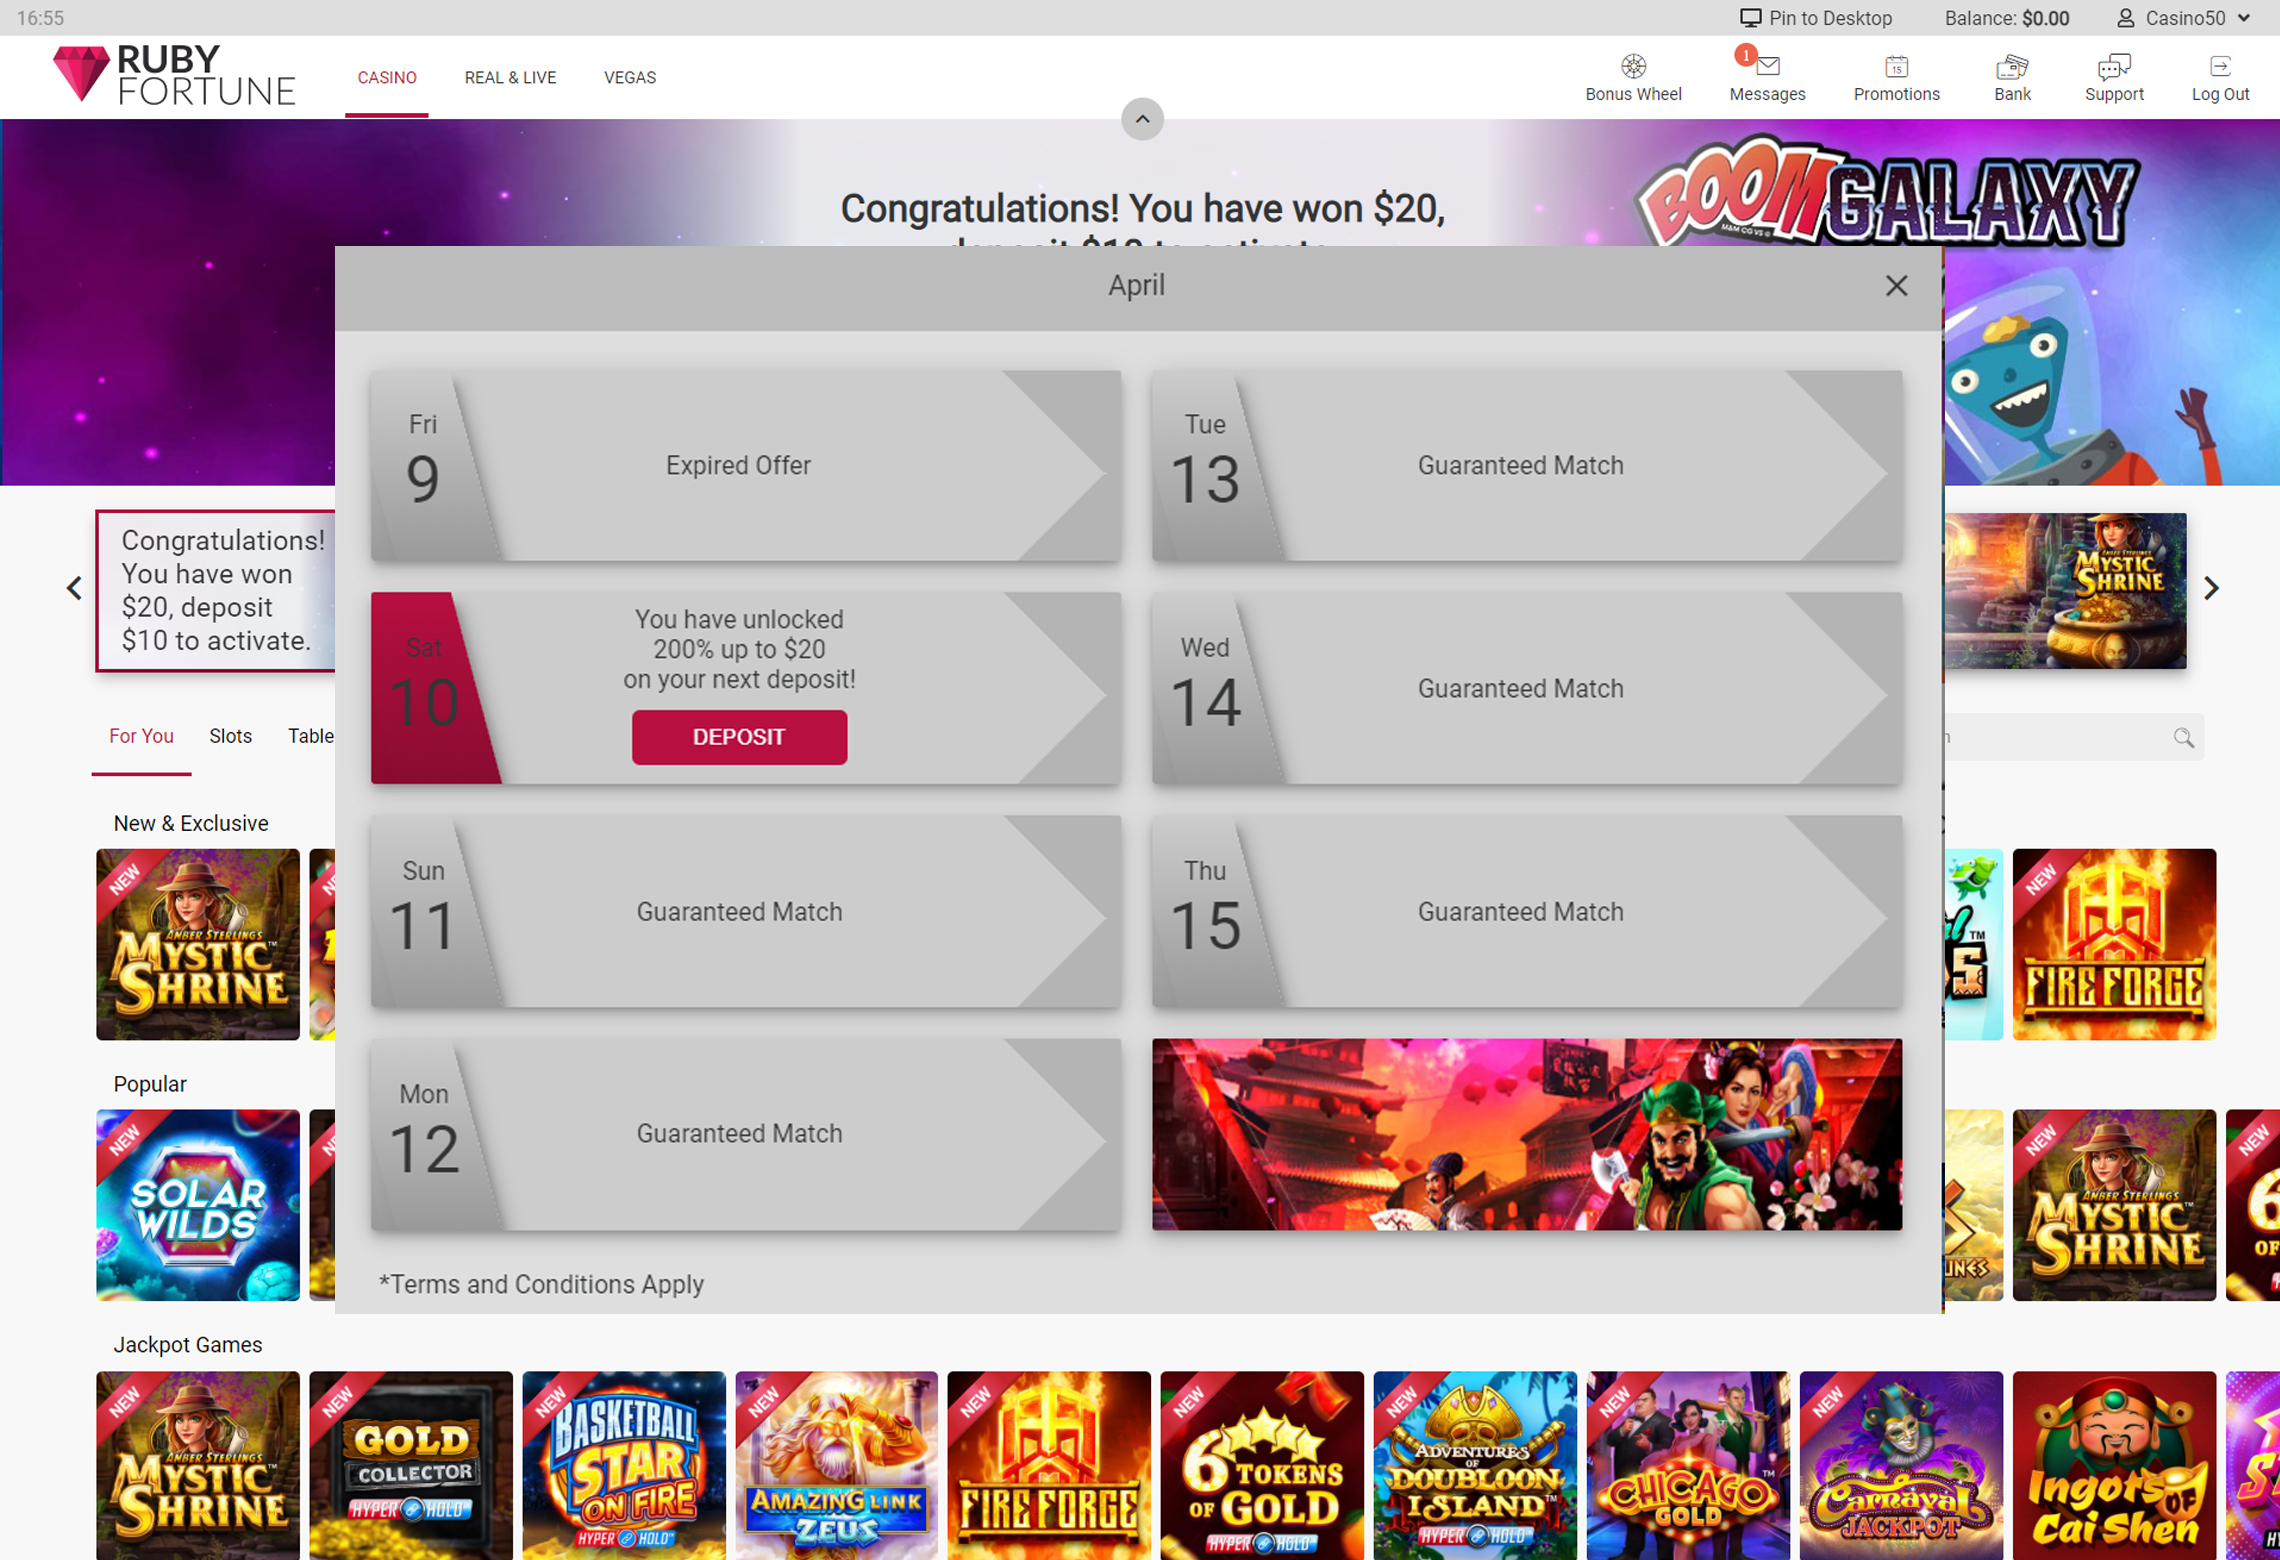The height and width of the screenshot is (1560, 2280).
Task: Click the search magnifier icon
Action: (2183, 738)
